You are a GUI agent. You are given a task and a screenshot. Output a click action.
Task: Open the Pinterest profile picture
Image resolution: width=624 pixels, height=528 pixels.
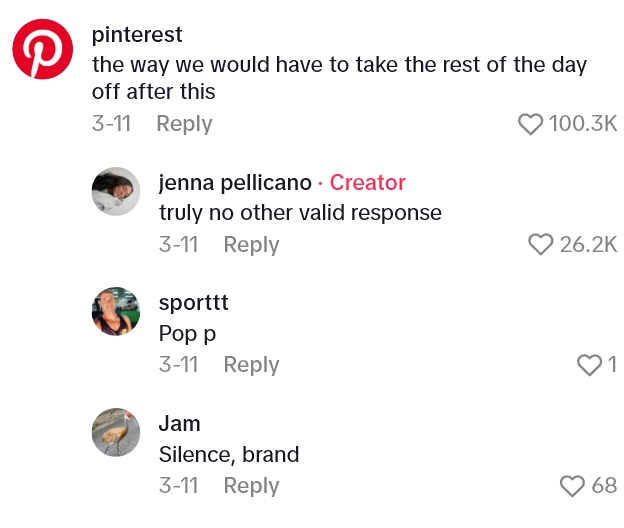(x=42, y=49)
